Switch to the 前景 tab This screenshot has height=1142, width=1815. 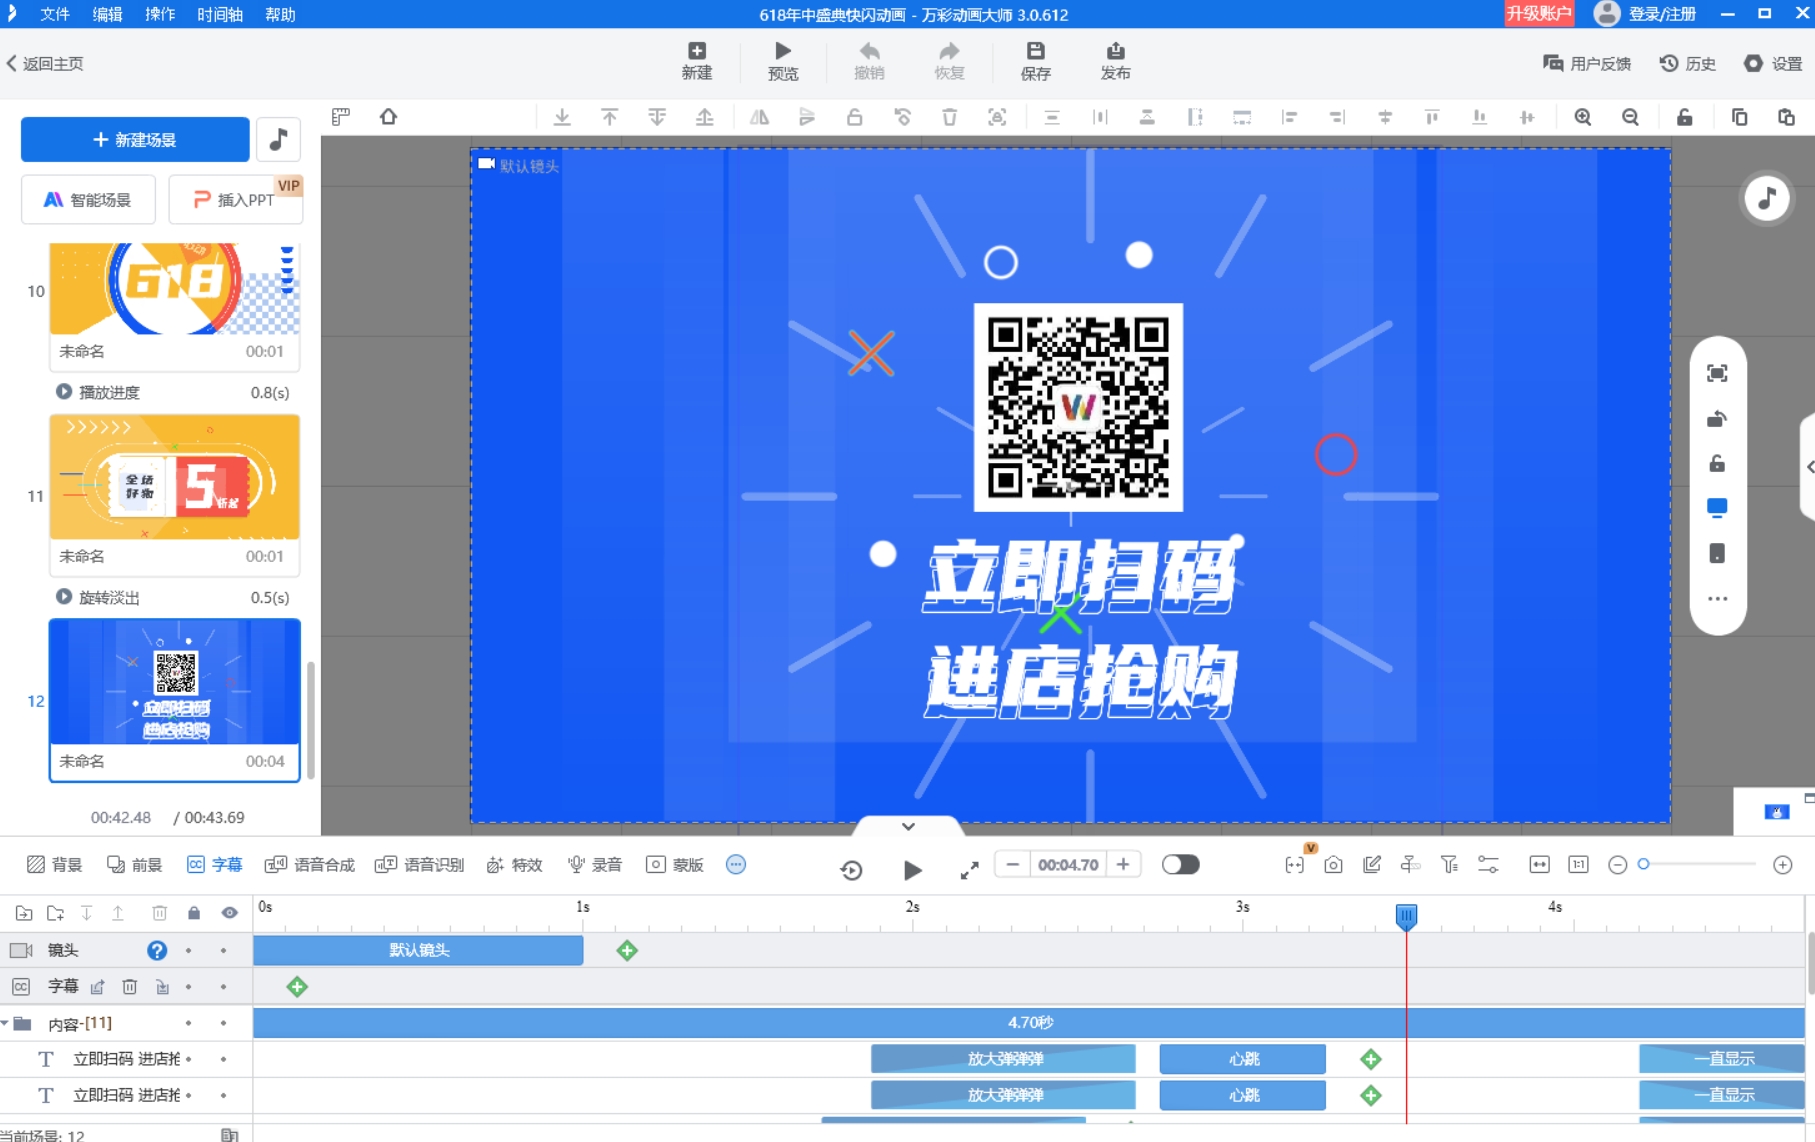pyautogui.click(x=134, y=864)
